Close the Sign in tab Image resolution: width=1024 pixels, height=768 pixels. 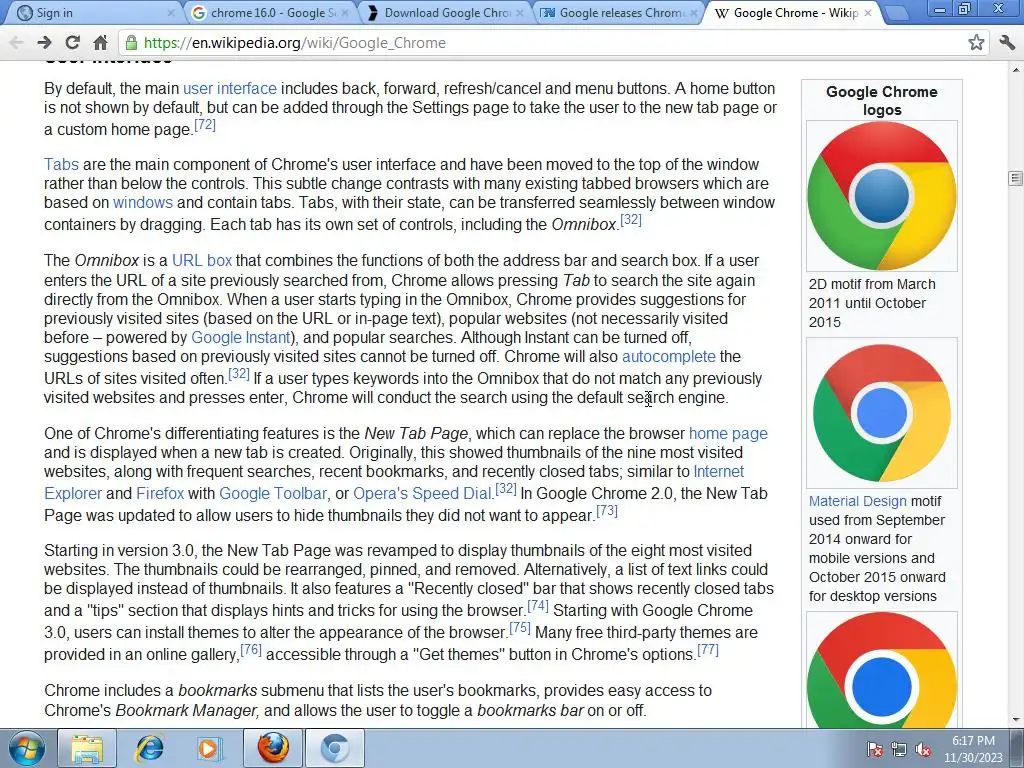170,13
